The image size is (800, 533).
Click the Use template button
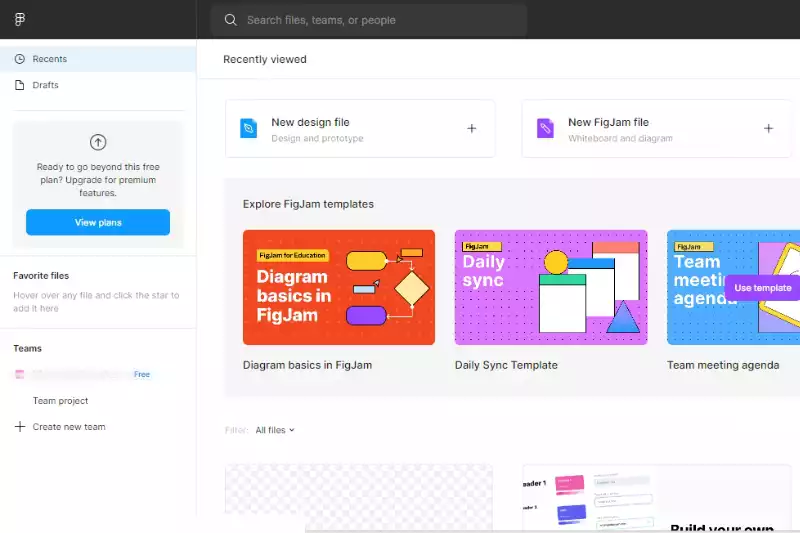pyautogui.click(x=763, y=288)
